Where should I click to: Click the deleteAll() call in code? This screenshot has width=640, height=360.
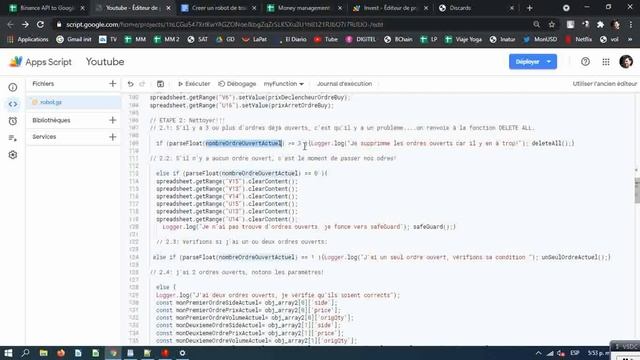(x=551, y=143)
